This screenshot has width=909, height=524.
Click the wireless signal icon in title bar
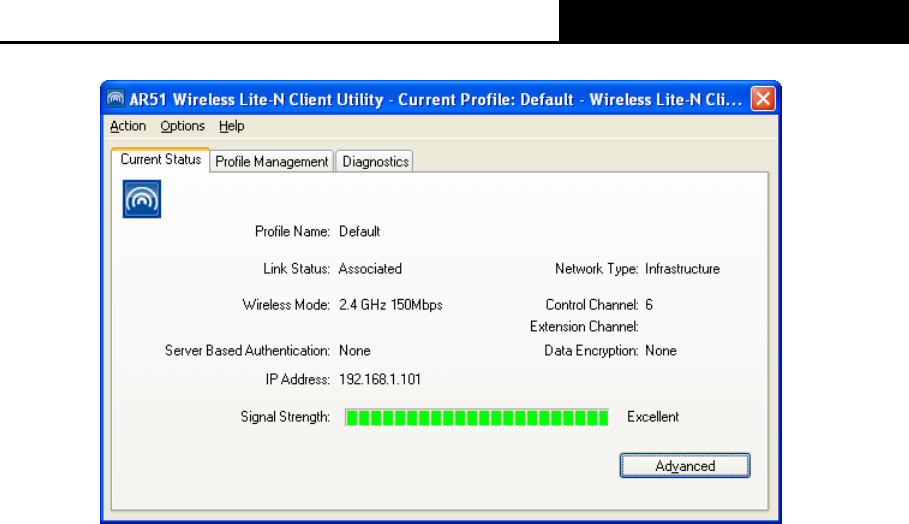pos(115,99)
